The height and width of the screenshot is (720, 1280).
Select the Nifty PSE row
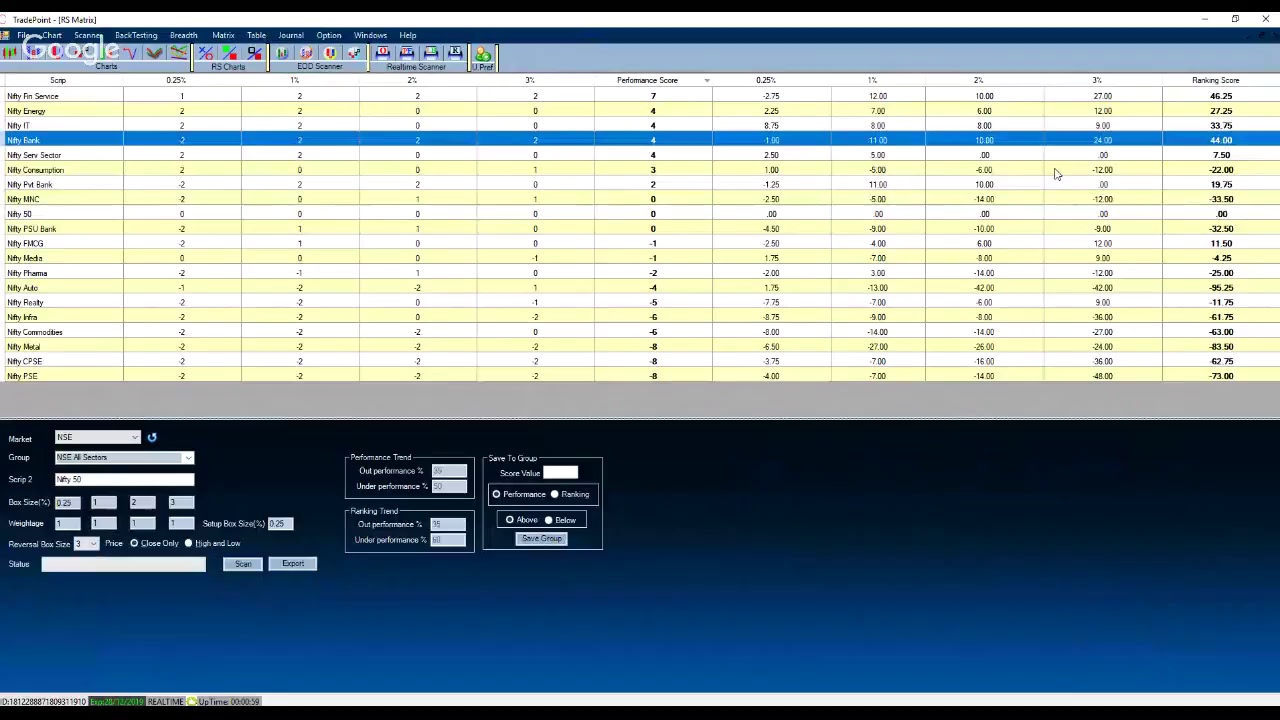[x=640, y=376]
